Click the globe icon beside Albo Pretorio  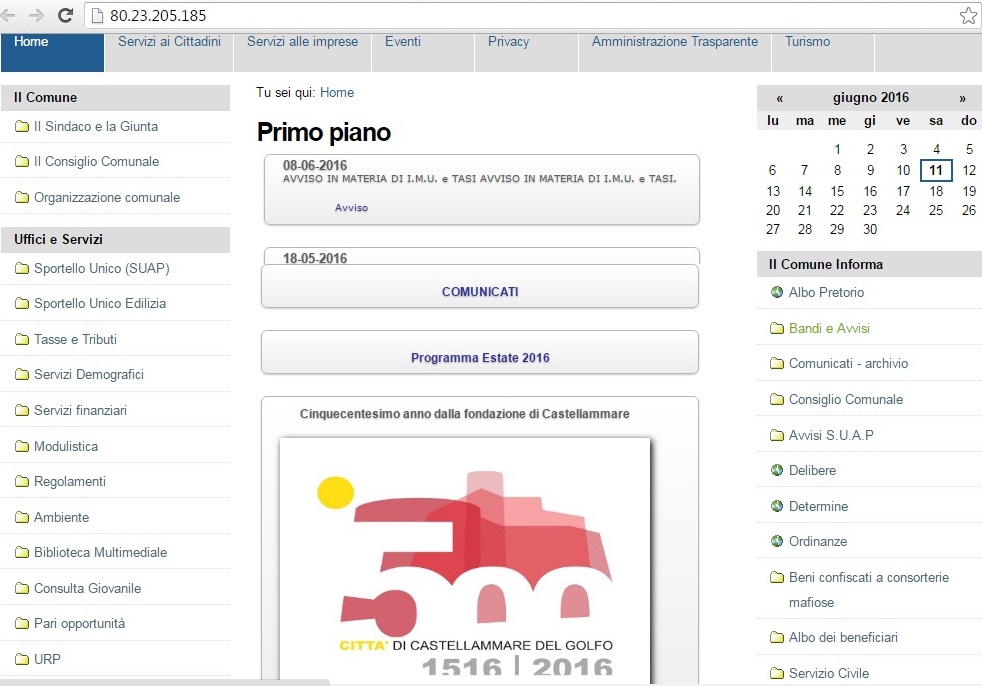tap(776, 293)
